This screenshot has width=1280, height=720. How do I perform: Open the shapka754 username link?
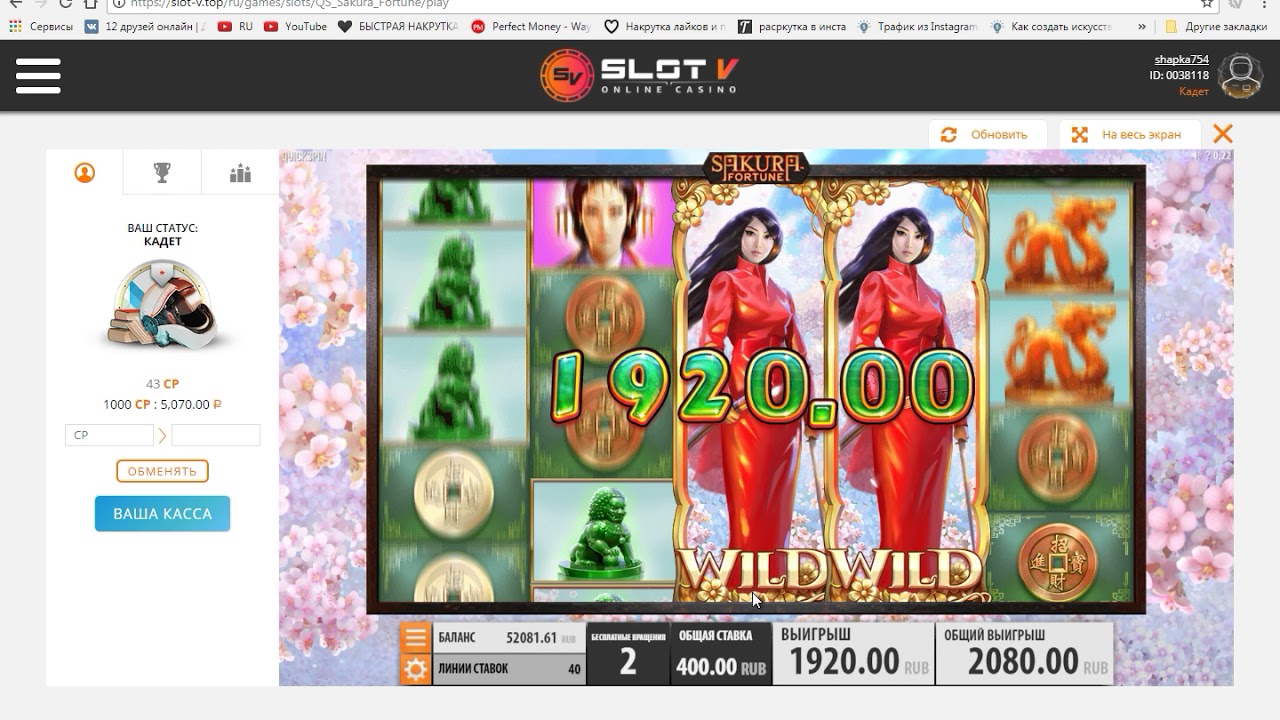pos(1181,60)
